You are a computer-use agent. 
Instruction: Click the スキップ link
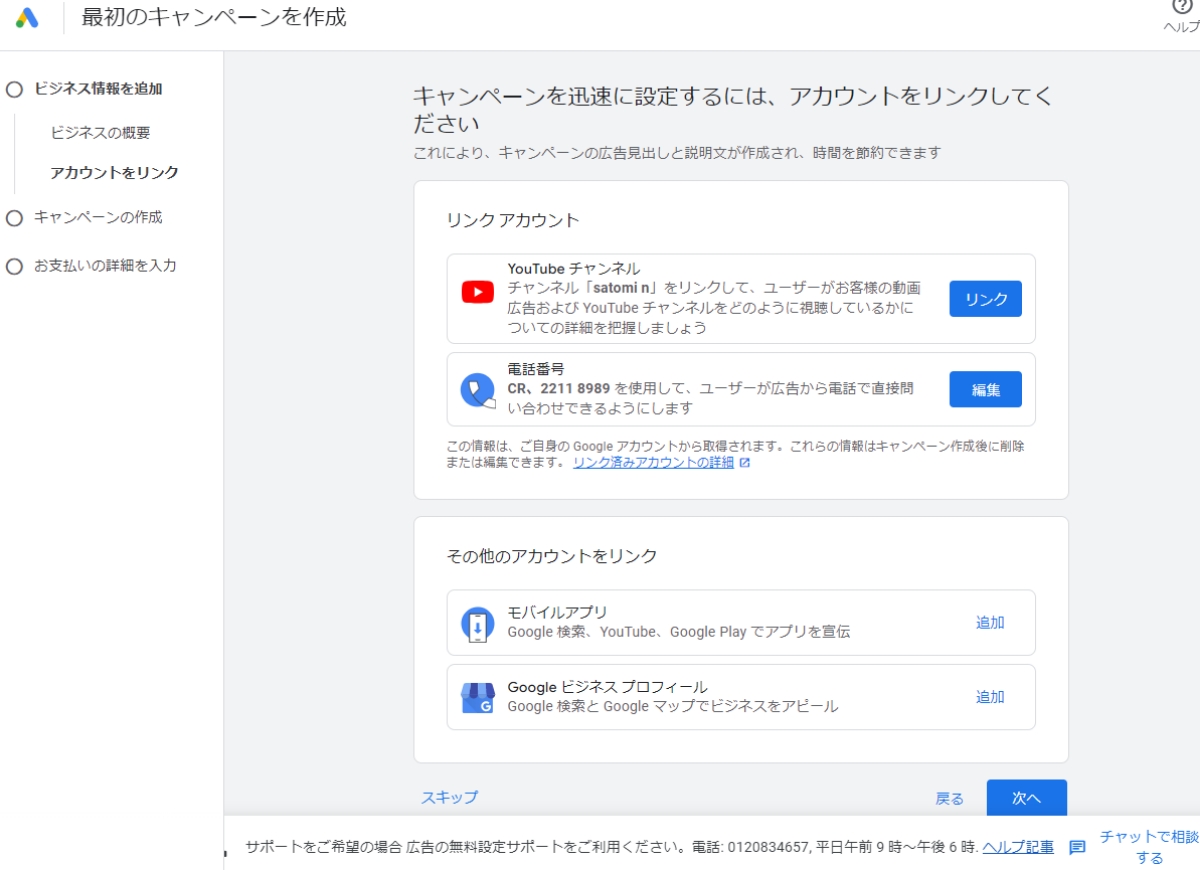click(x=449, y=797)
